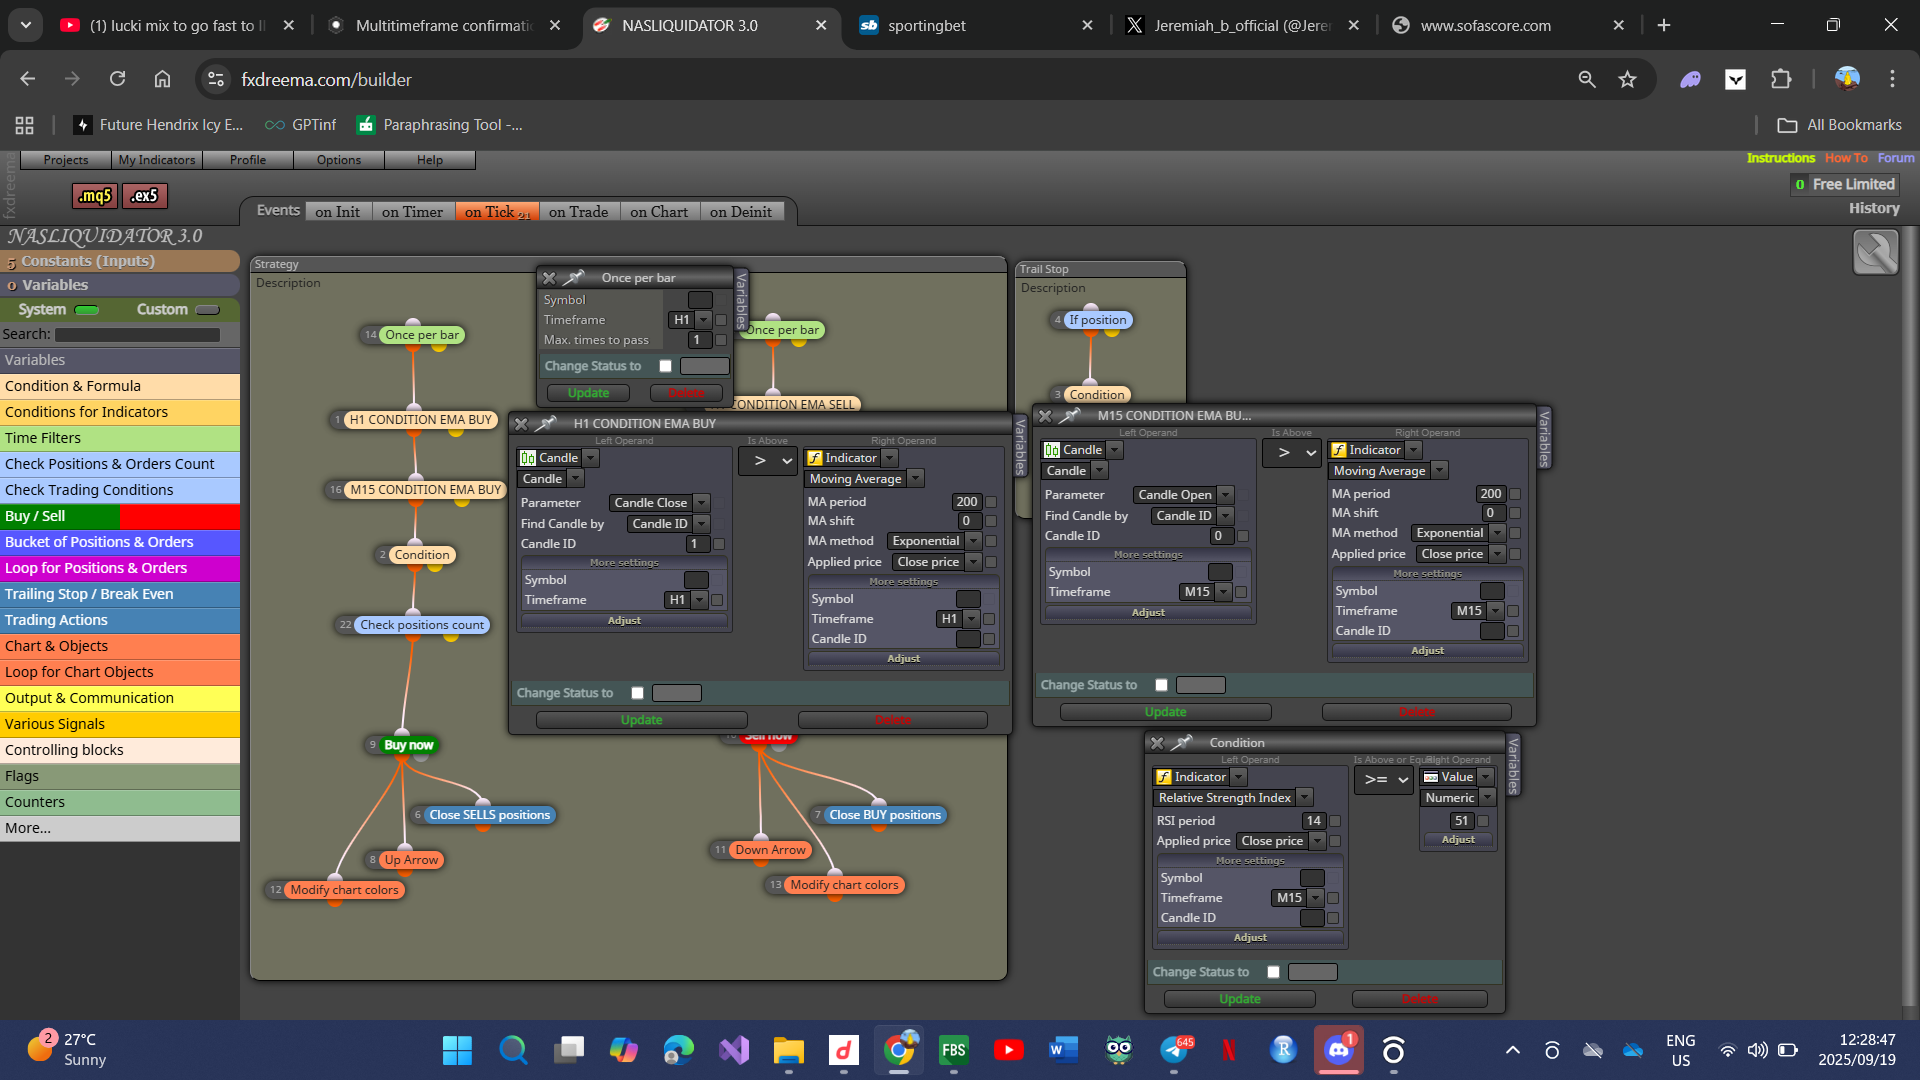The image size is (1920, 1080).
Task: Switch to the on Trade event tab
Action: [x=578, y=212]
